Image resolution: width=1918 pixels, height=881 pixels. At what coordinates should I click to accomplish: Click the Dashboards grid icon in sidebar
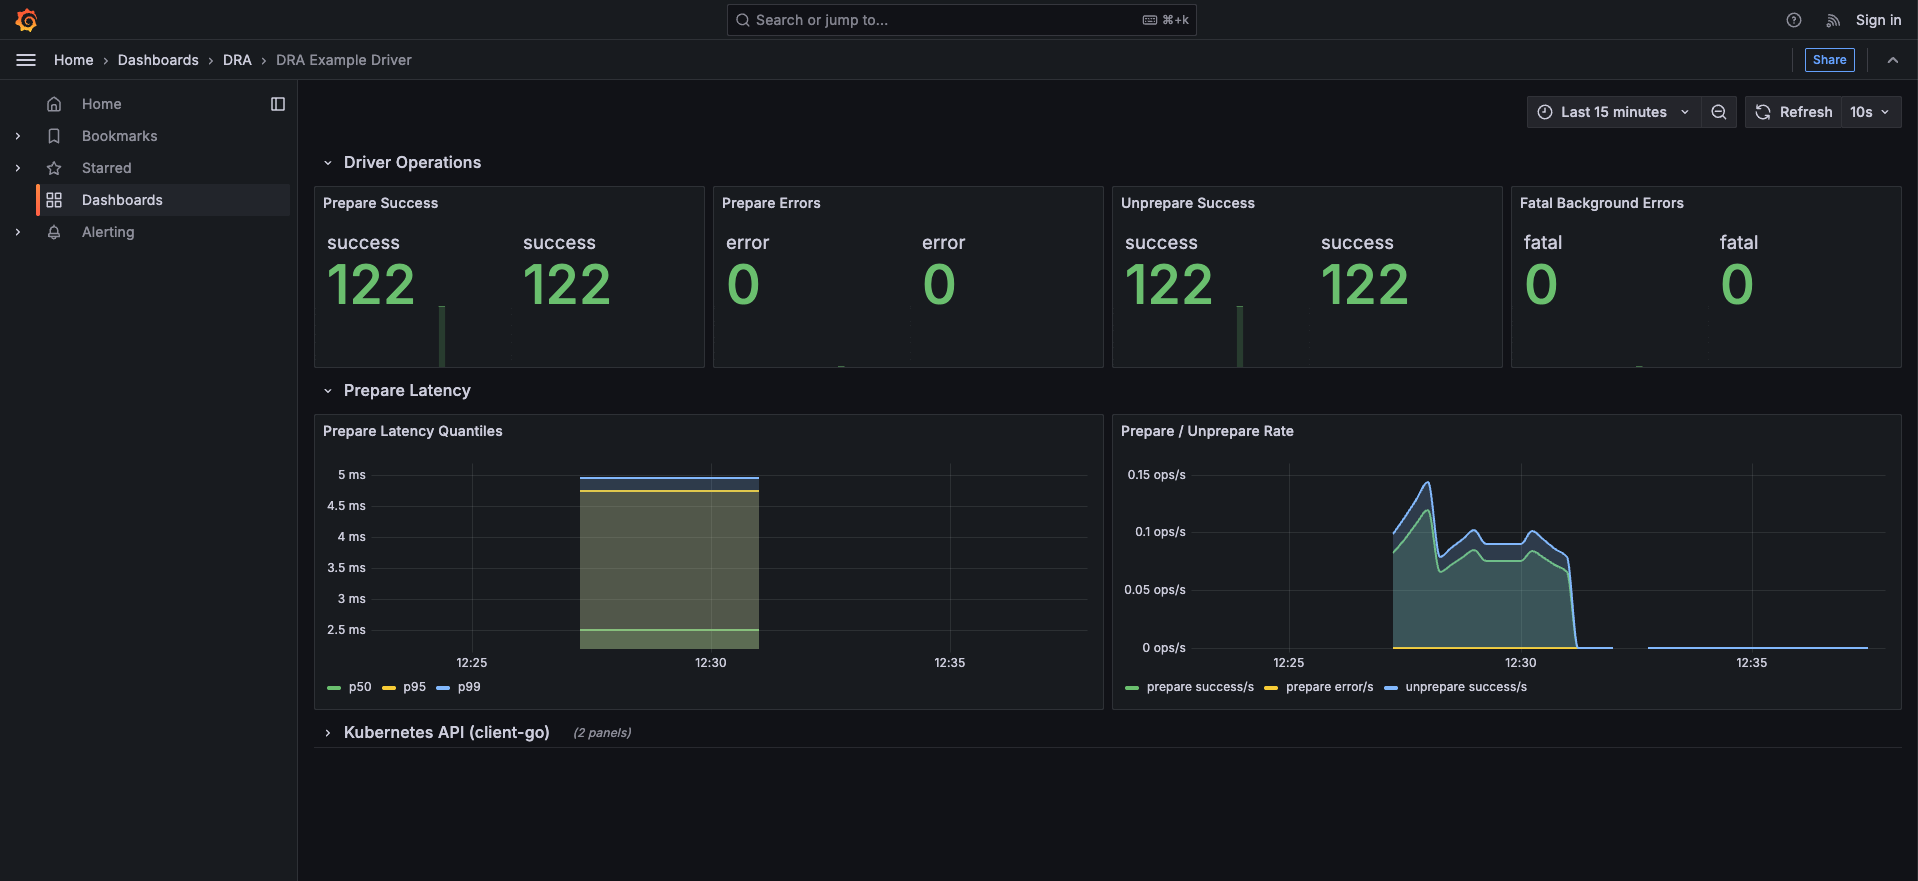54,200
